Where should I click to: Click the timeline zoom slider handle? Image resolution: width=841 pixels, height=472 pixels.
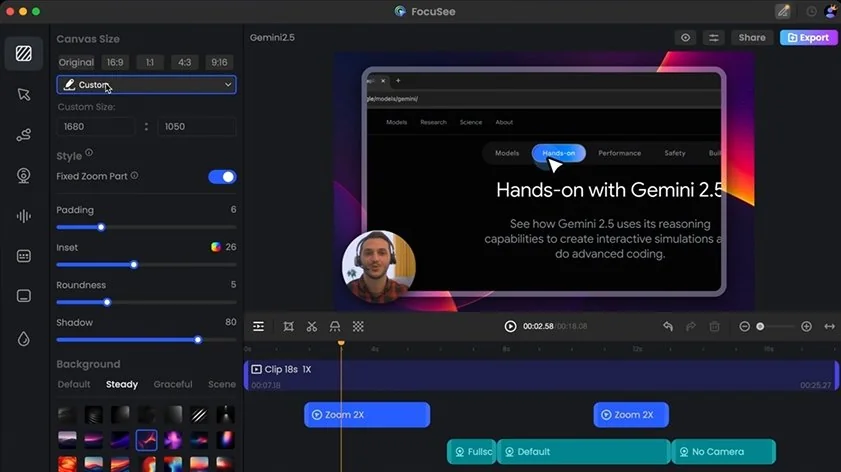click(x=760, y=326)
